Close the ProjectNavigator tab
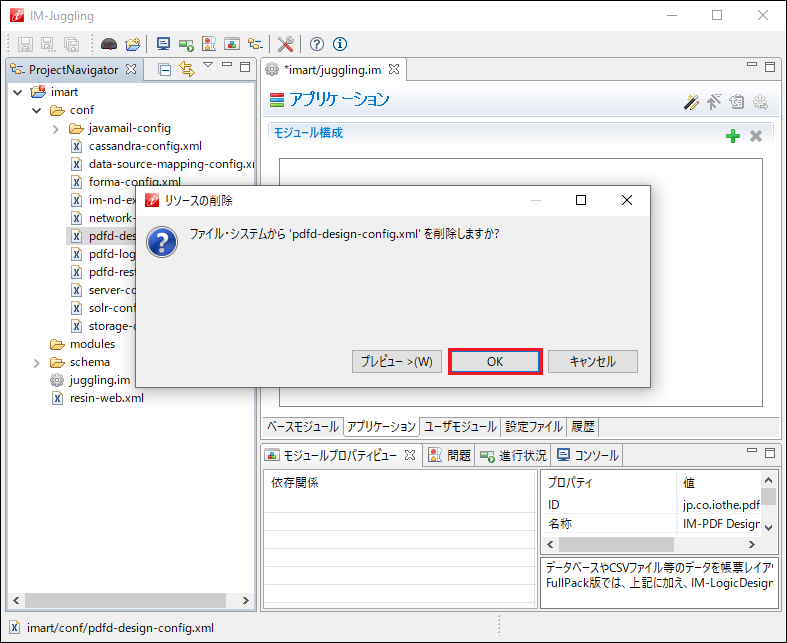787x643 pixels. point(131,69)
